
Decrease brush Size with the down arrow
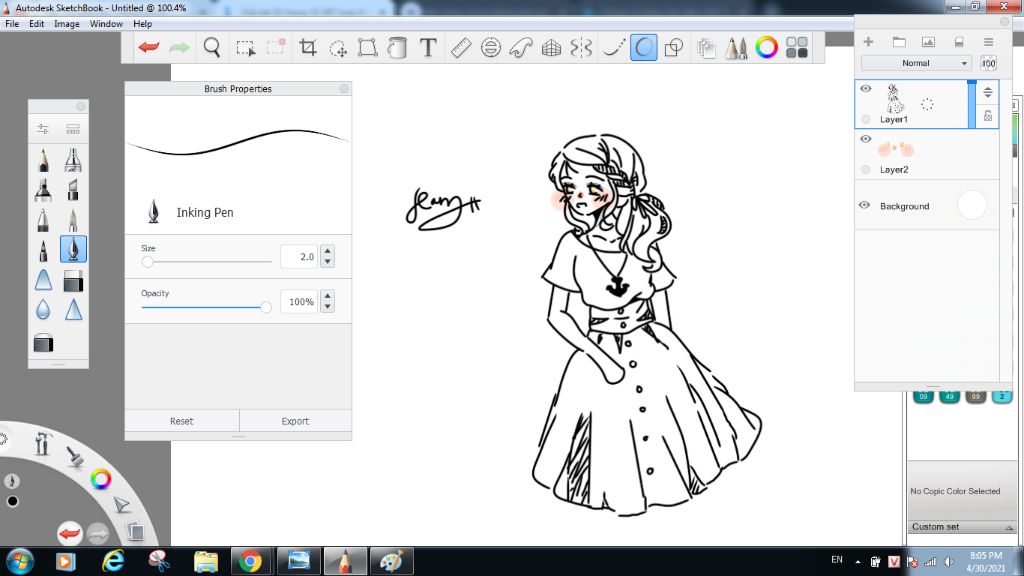tap(328, 262)
